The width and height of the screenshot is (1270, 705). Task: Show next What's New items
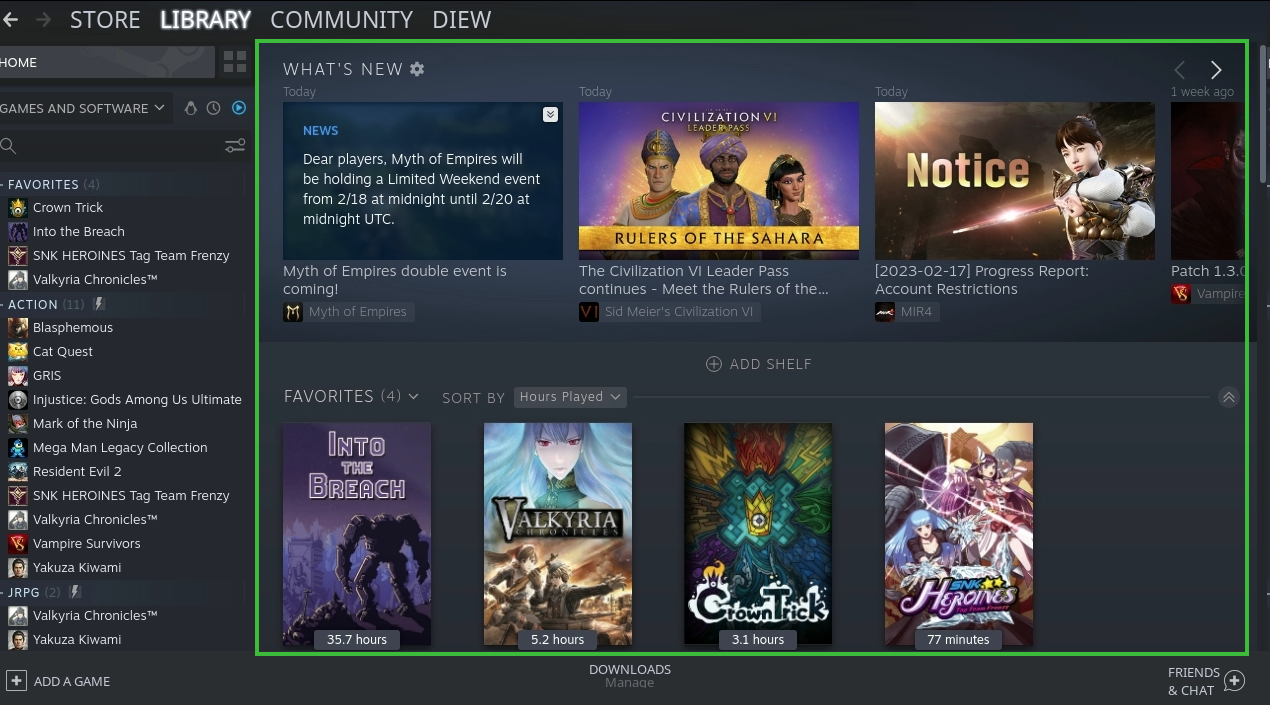point(1216,70)
